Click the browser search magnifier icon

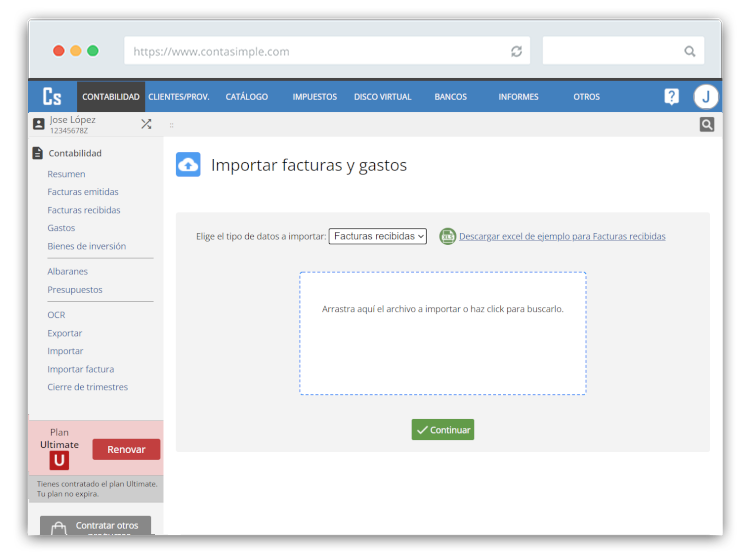click(x=689, y=51)
